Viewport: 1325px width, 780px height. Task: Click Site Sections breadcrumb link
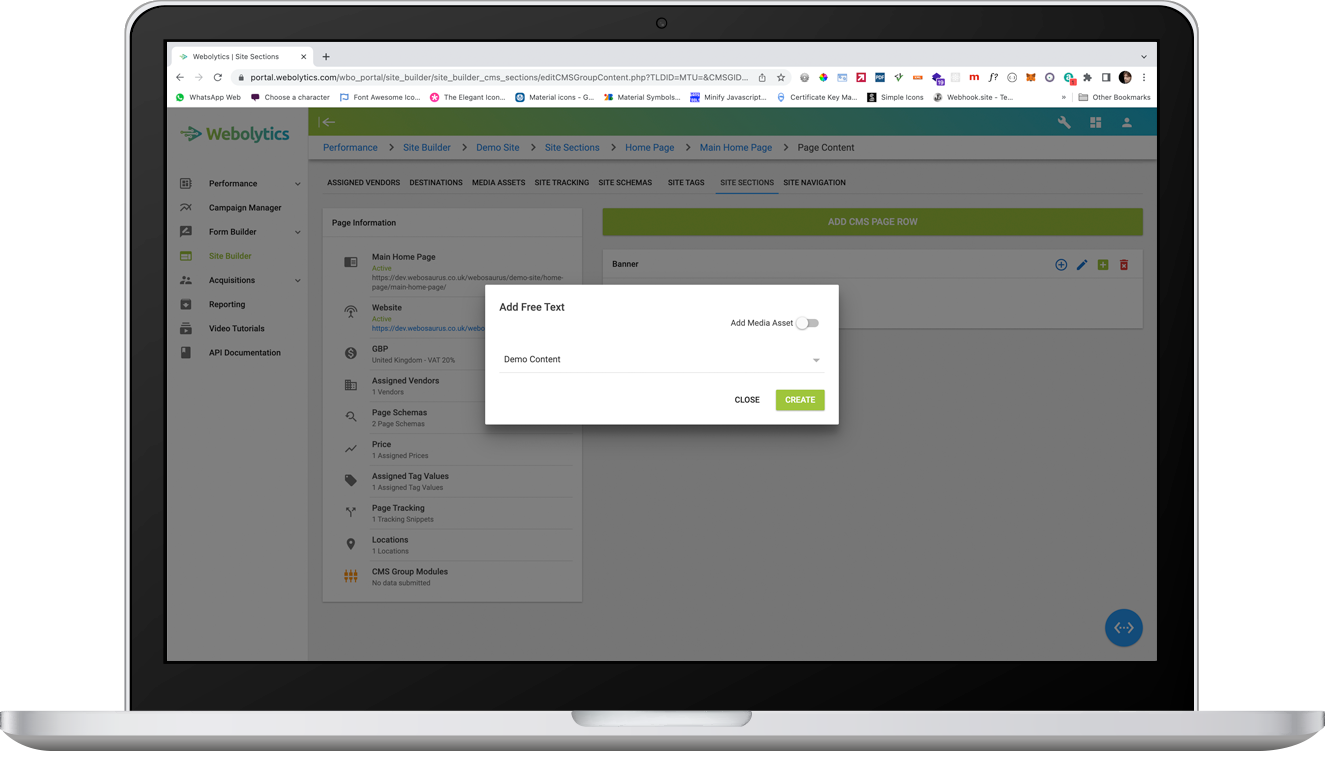click(x=572, y=148)
